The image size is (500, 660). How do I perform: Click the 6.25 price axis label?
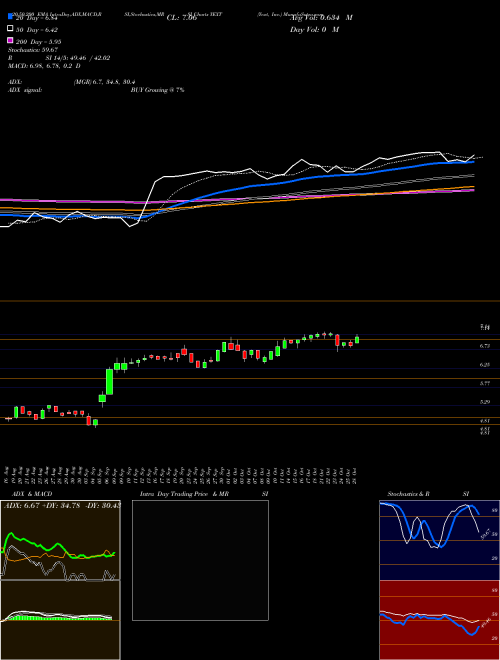point(485,365)
